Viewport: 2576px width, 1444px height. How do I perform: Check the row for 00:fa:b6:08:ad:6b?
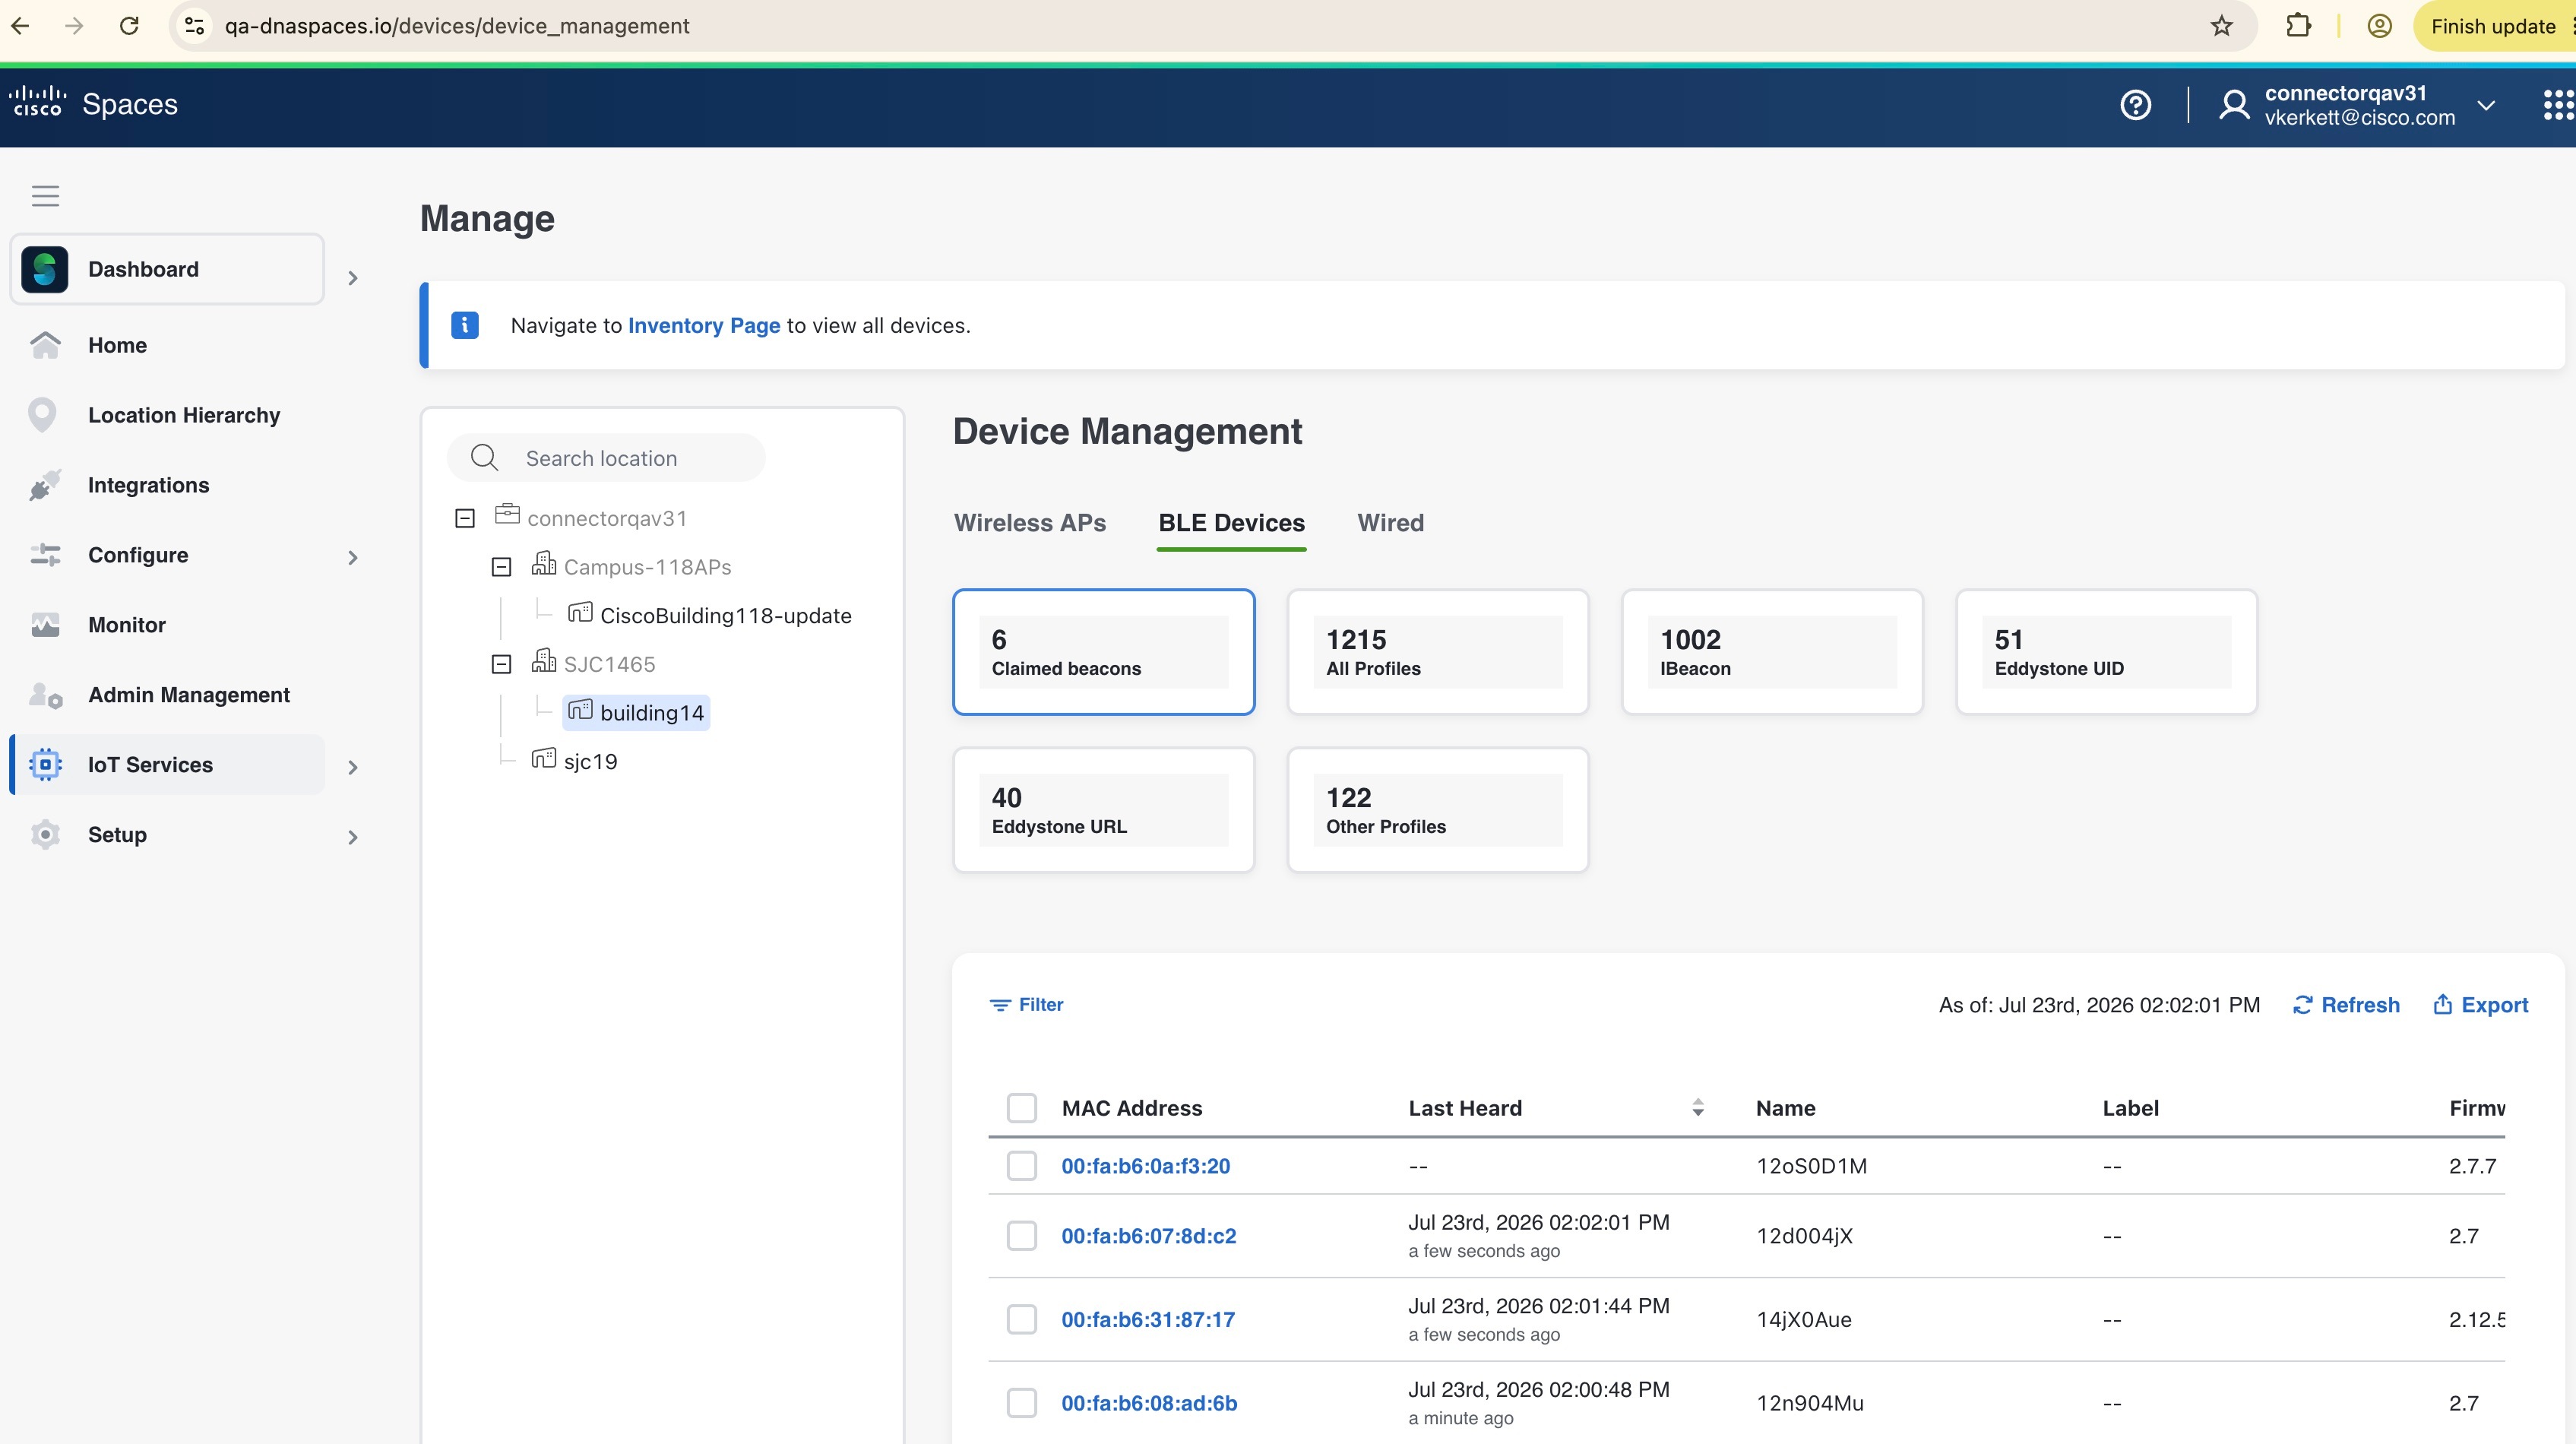(x=1021, y=1403)
